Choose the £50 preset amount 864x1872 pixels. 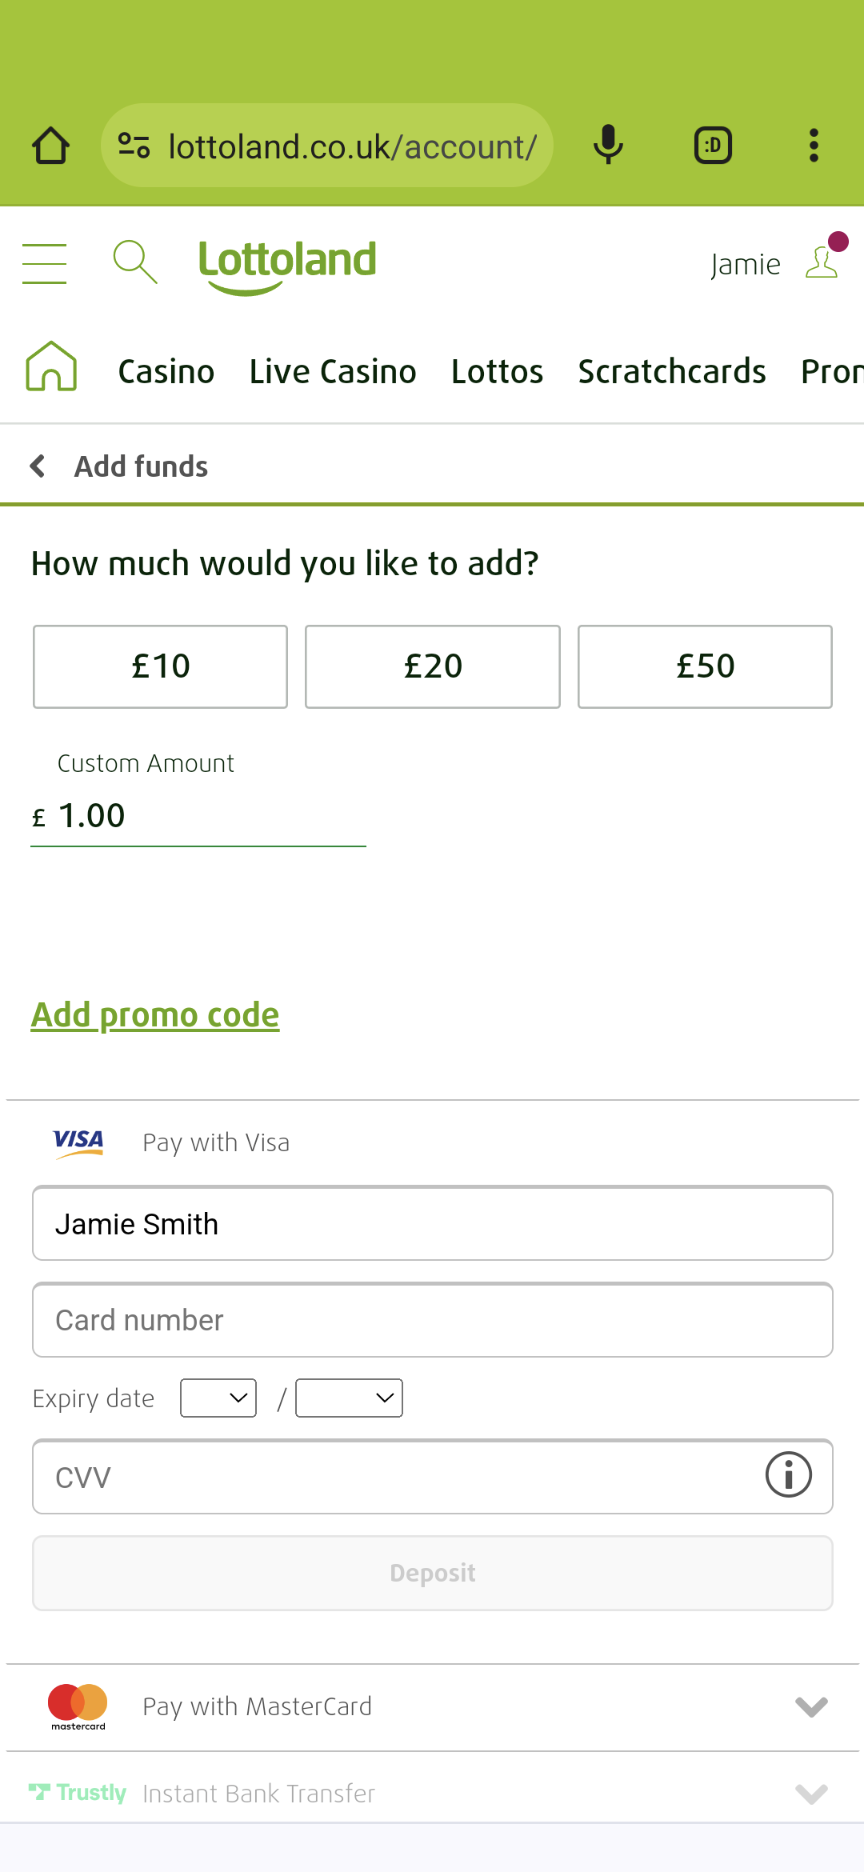pyautogui.click(x=705, y=667)
